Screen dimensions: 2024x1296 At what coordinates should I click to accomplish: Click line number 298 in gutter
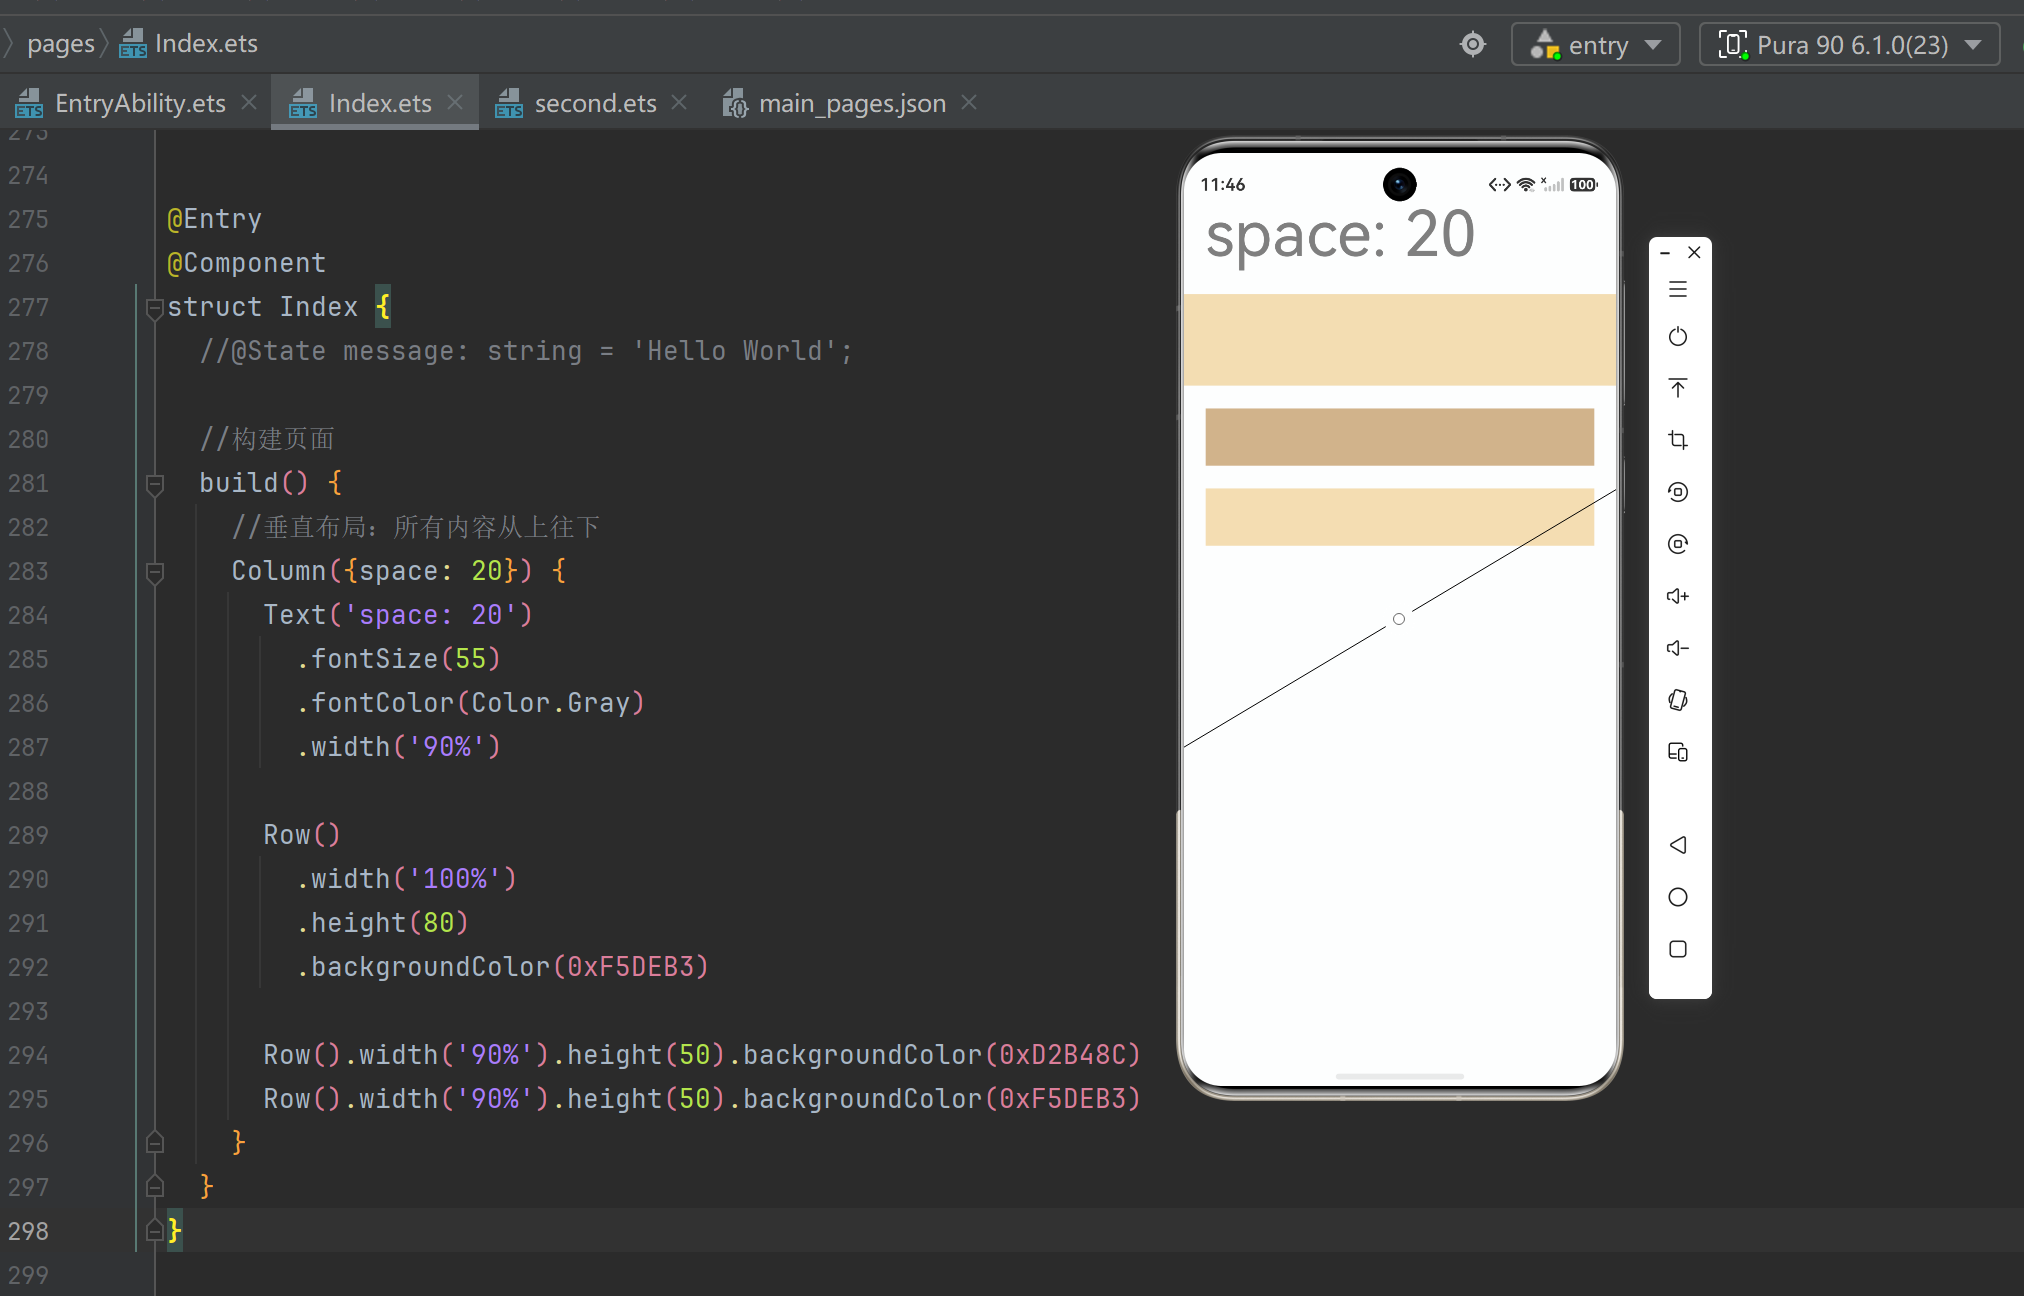coord(28,1232)
